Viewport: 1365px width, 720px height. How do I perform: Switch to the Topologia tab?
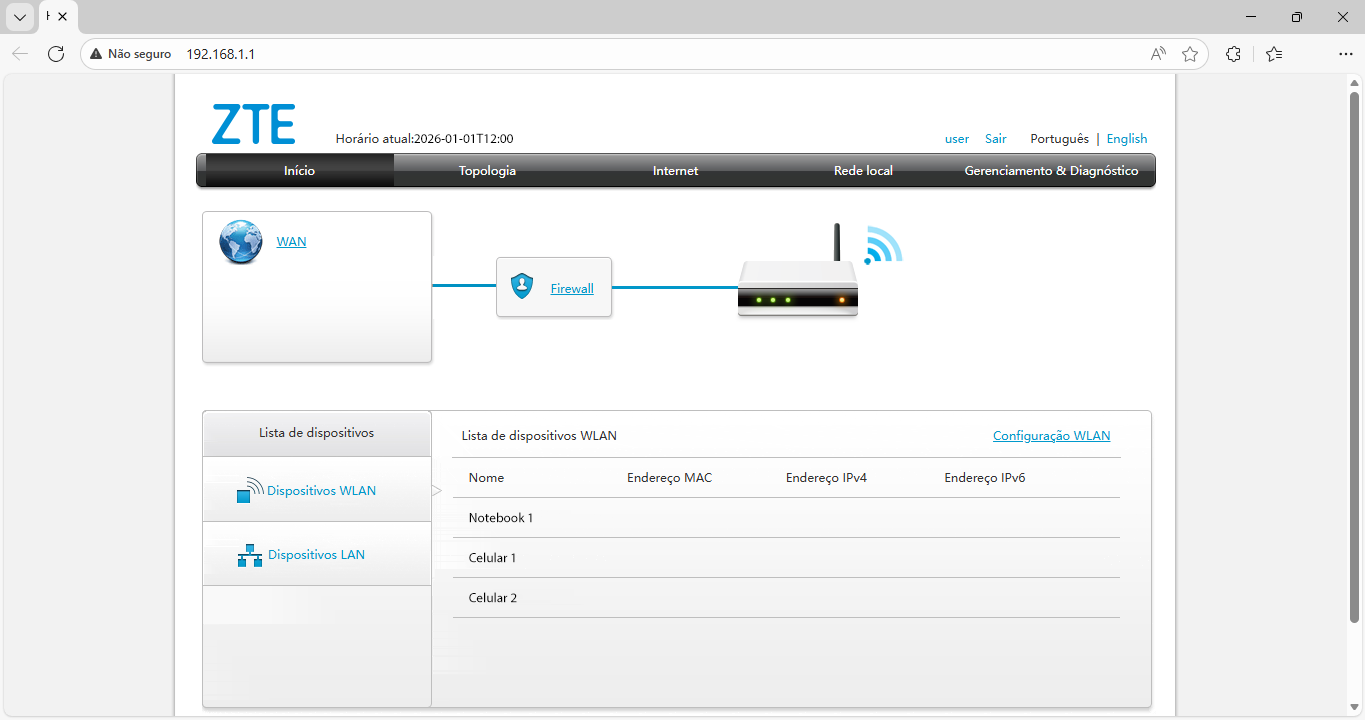pos(487,170)
